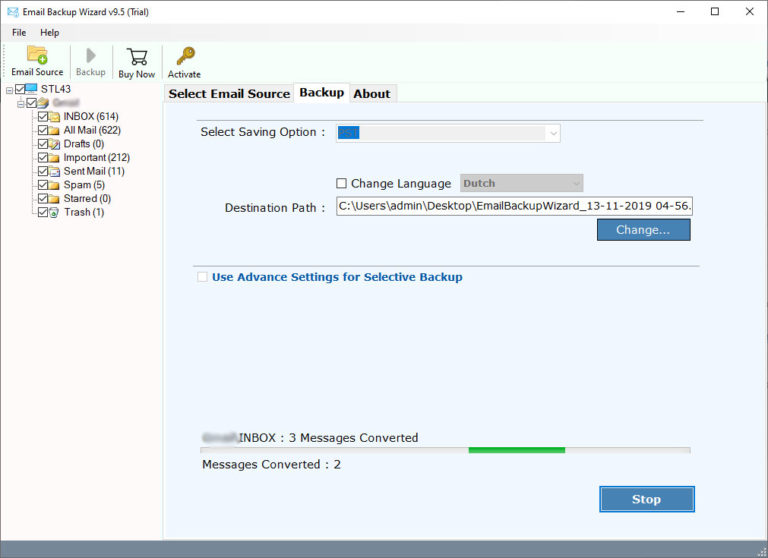
Task: Click the blurred mail account icon in the tree
Action: [x=43, y=102]
